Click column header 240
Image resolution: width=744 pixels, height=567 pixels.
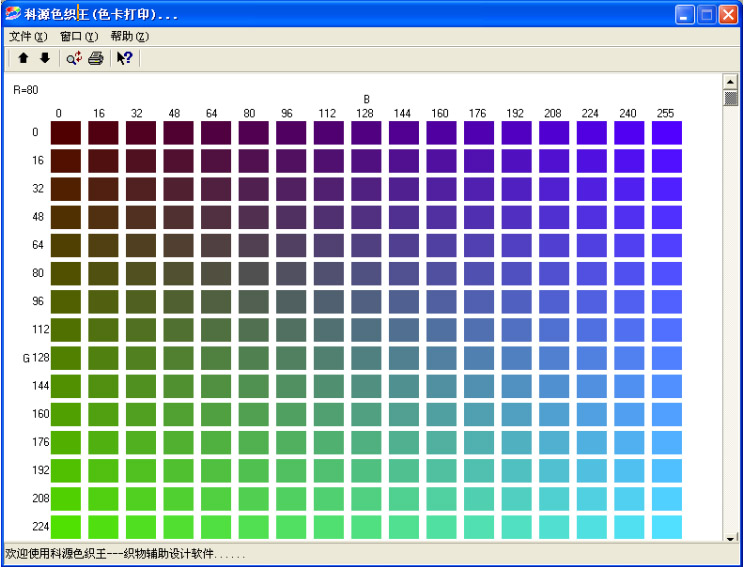point(628,113)
